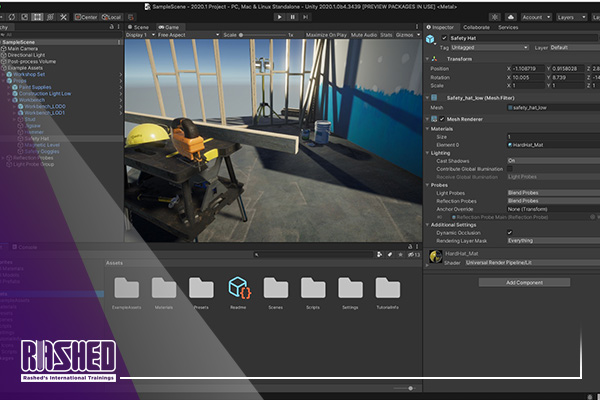Edit the Safety Hat name field
The image size is (600, 400).
coord(524,38)
